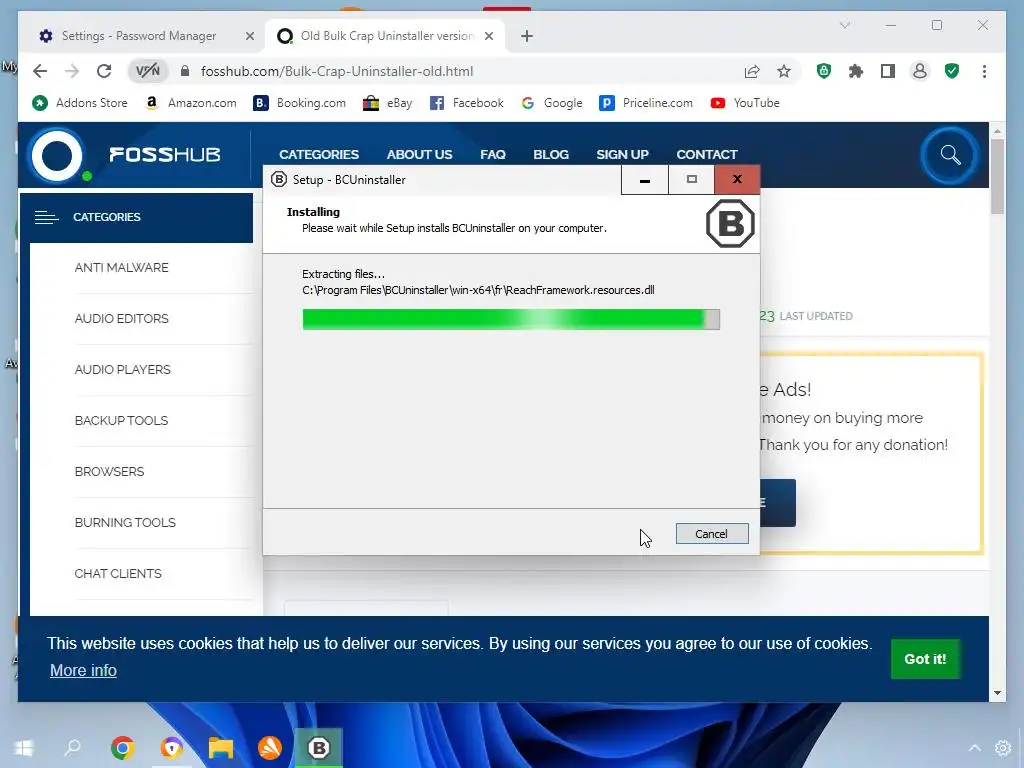
Task: Select the ANTI MALWARE category
Action: coord(121,267)
